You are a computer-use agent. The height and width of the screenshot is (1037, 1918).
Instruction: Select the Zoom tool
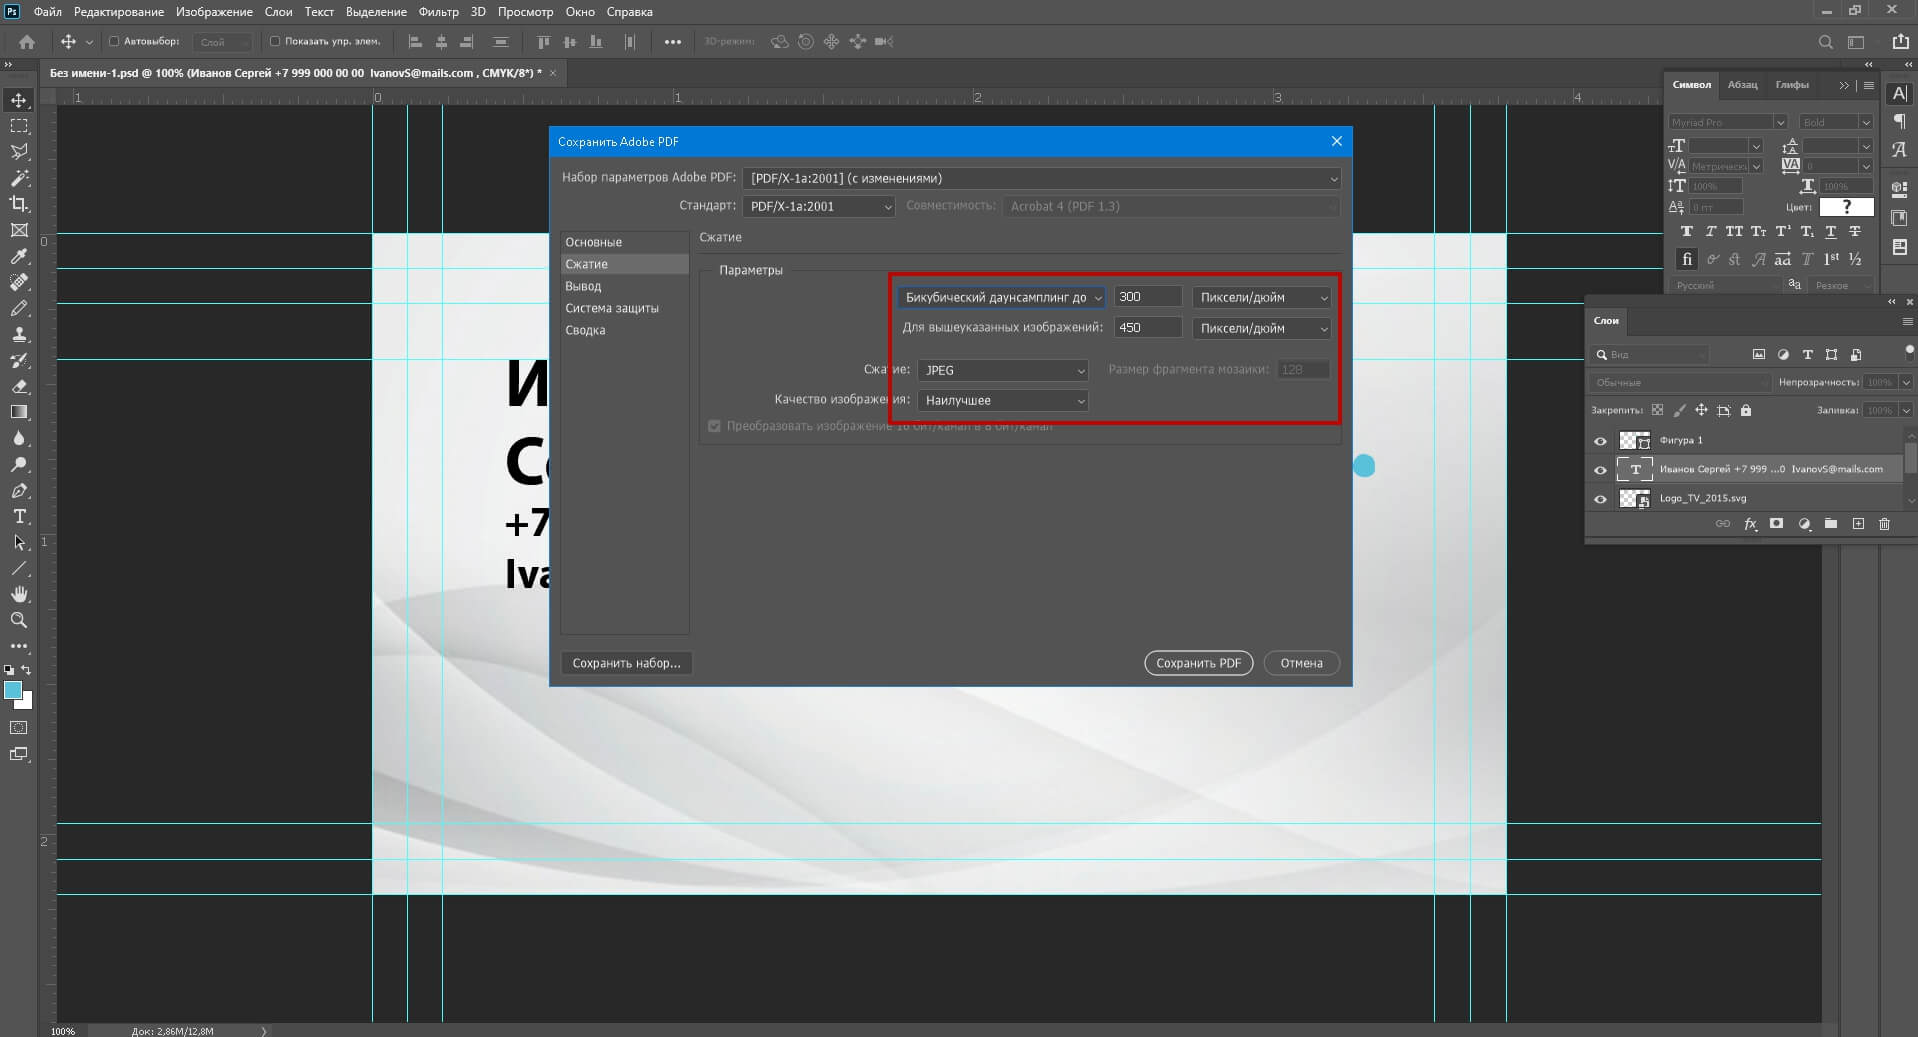coord(19,620)
